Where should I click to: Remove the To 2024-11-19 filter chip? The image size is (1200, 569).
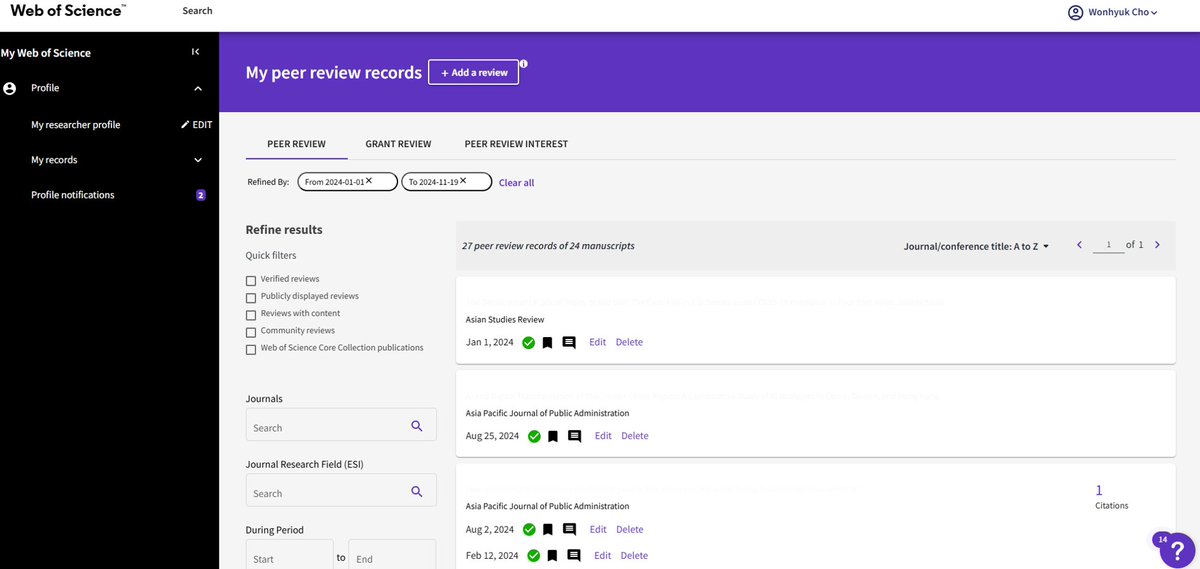click(x=463, y=181)
